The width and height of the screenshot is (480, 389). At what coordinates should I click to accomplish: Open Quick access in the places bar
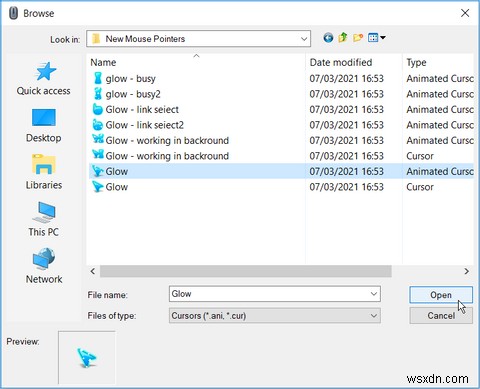coord(44,79)
